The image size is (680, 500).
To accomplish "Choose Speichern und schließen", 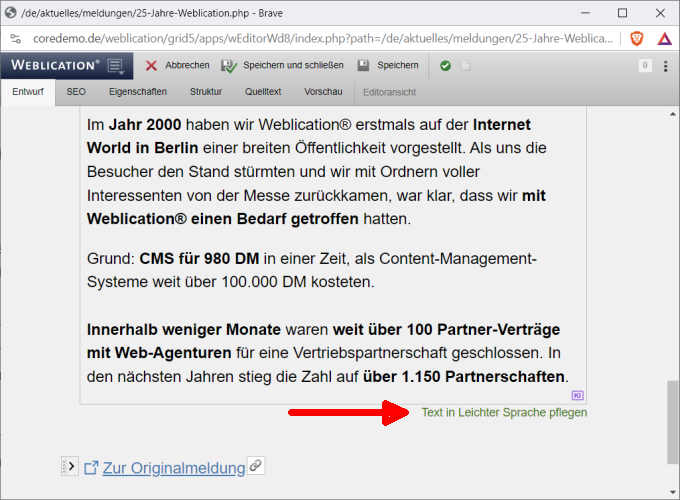I will (x=282, y=65).
